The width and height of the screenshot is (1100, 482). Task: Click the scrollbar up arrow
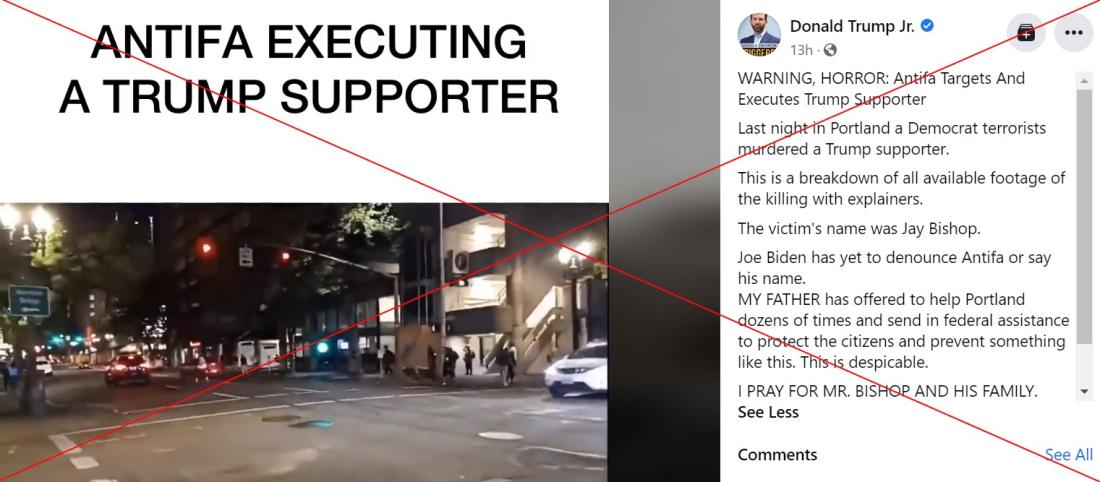(x=1085, y=81)
